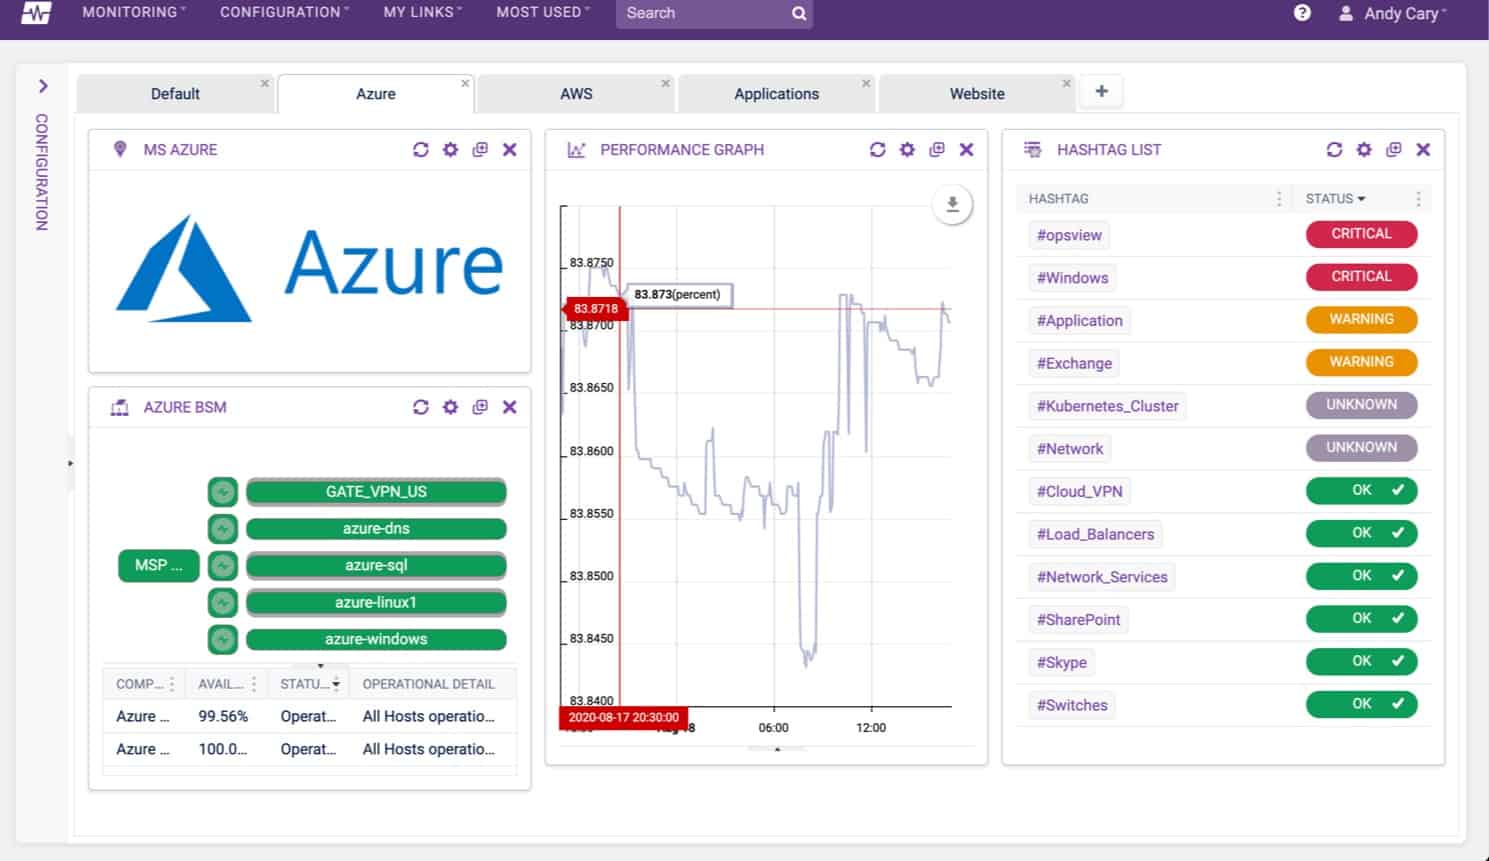
Task: Select the Azure dashboard tab
Action: point(376,94)
